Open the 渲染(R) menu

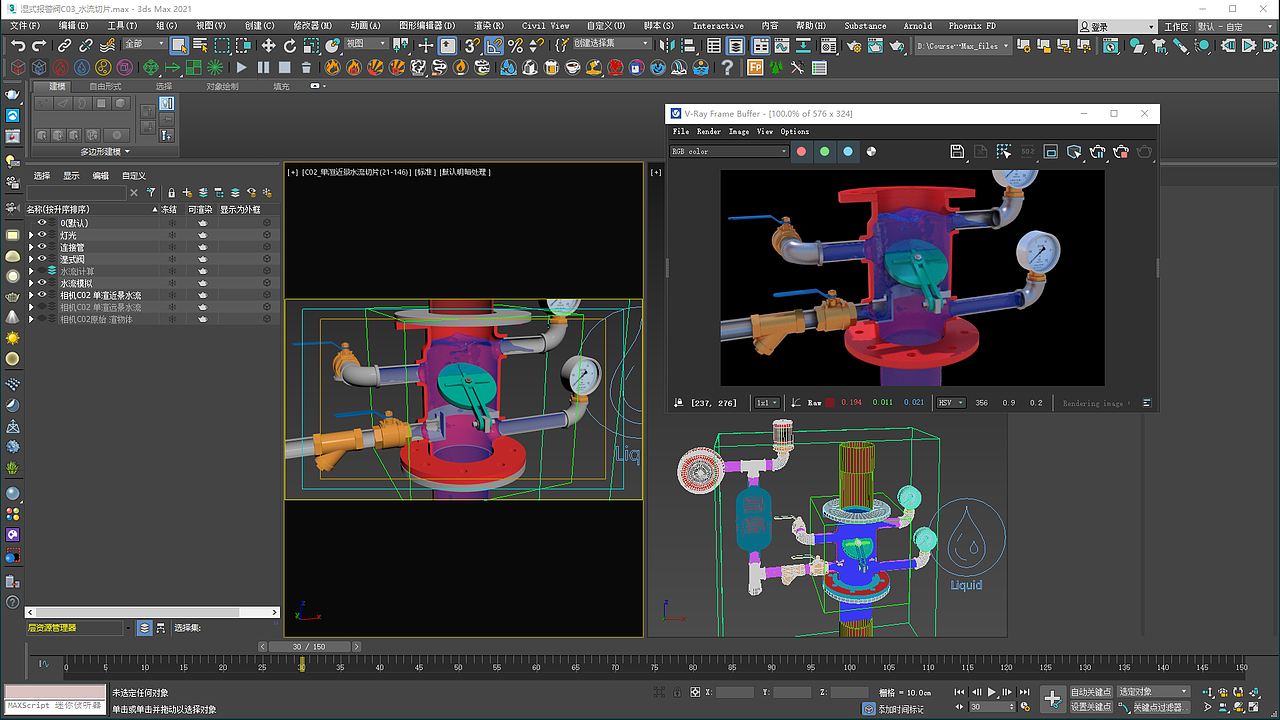[489, 26]
